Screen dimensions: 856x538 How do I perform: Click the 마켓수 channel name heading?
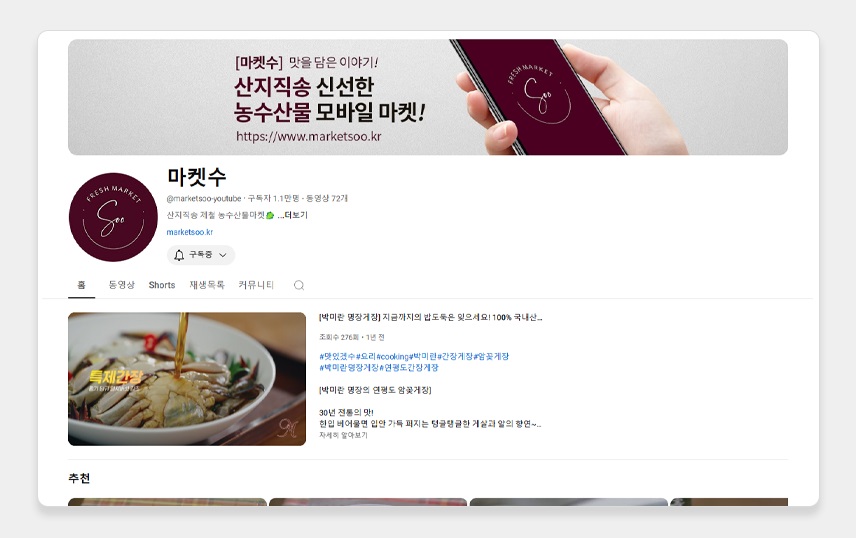(197, 177)
